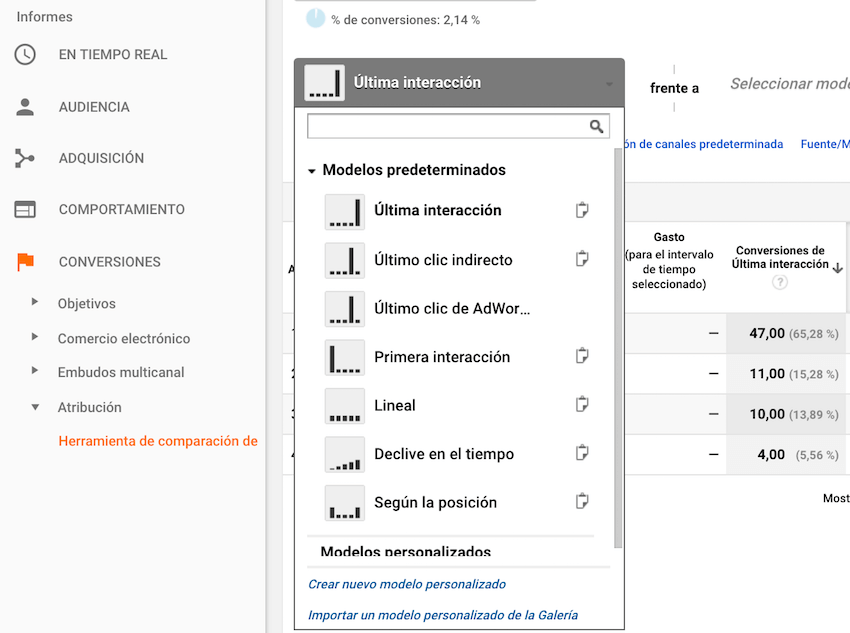The image size is (850, 633).
Task: Click the 4,00 (5,56 %) conversions cell
Action: pyautogui.click(x=786, y=455)
